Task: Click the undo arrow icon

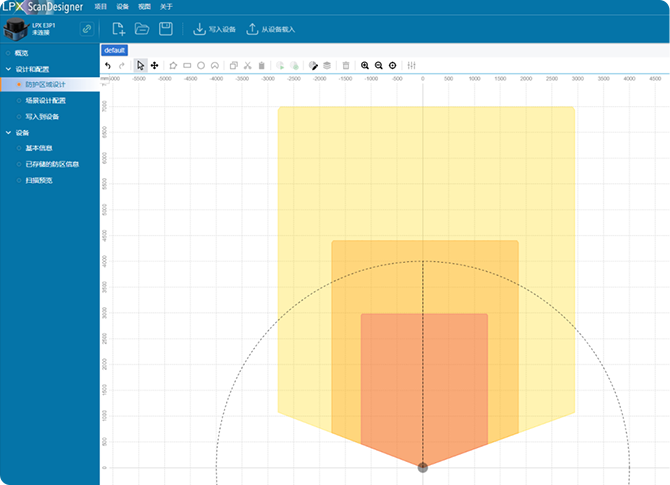Action: (108, 65)
